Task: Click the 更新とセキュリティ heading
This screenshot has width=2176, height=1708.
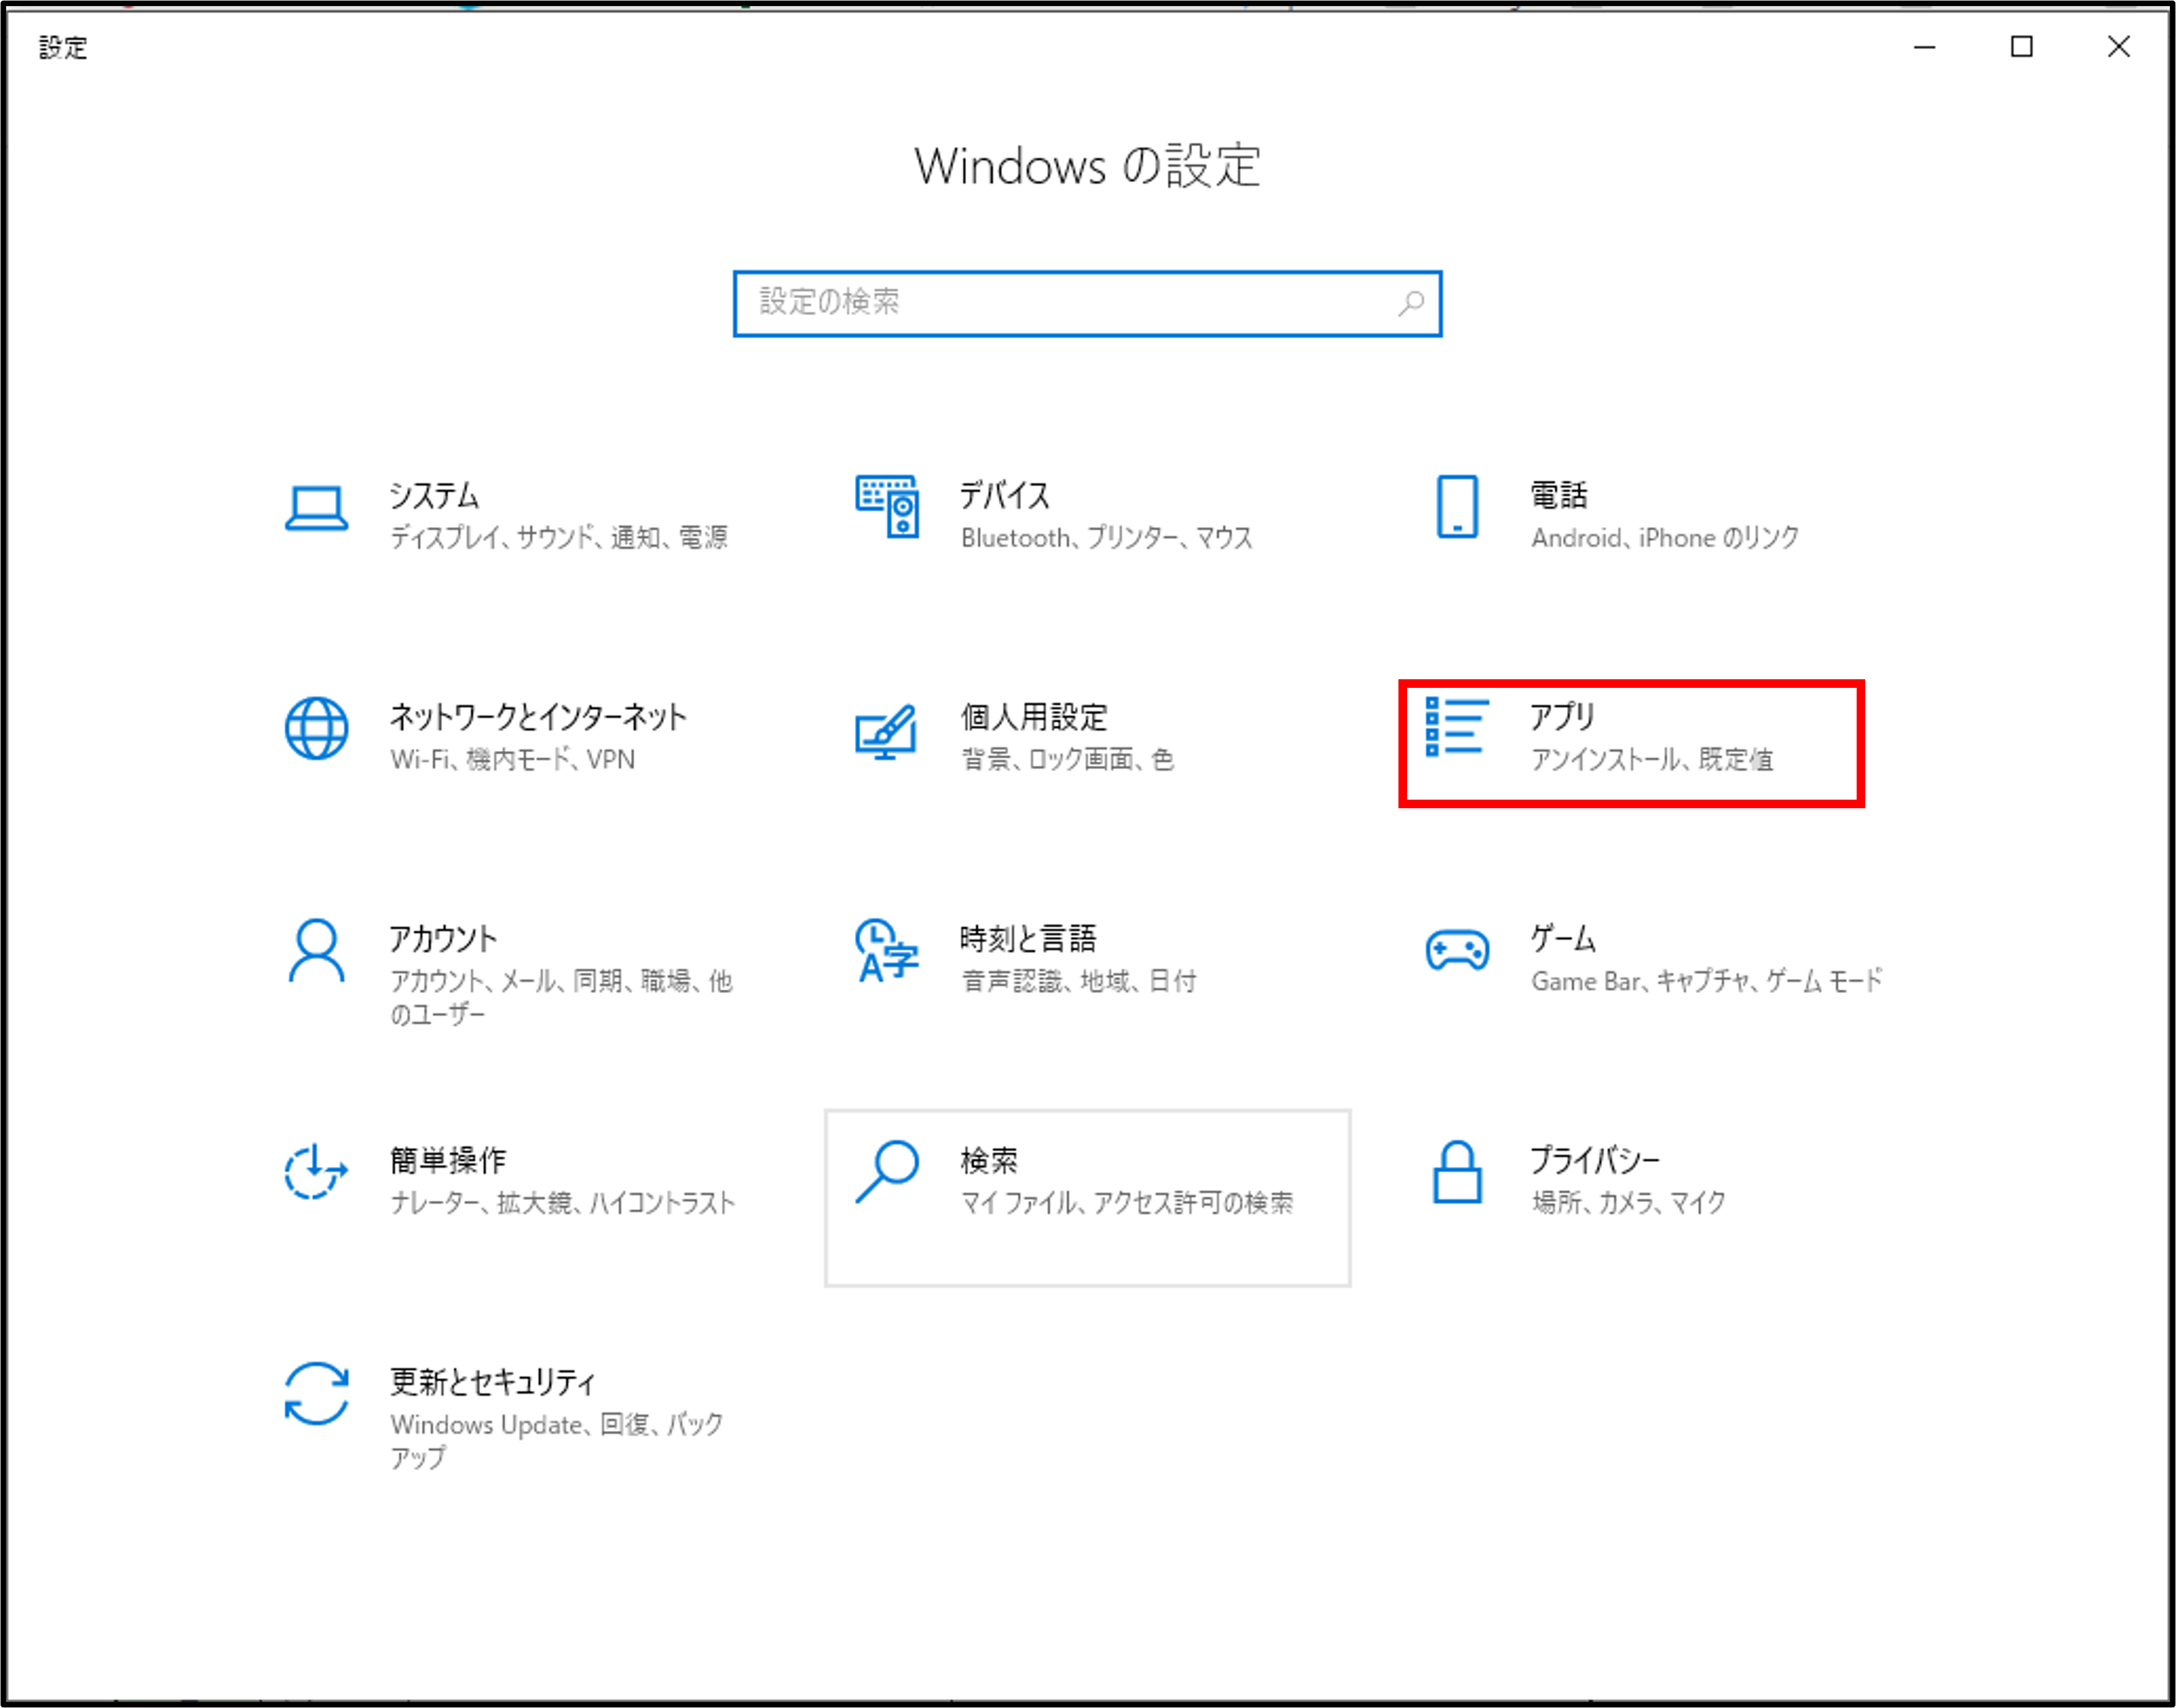Action: click(492, 1382)
